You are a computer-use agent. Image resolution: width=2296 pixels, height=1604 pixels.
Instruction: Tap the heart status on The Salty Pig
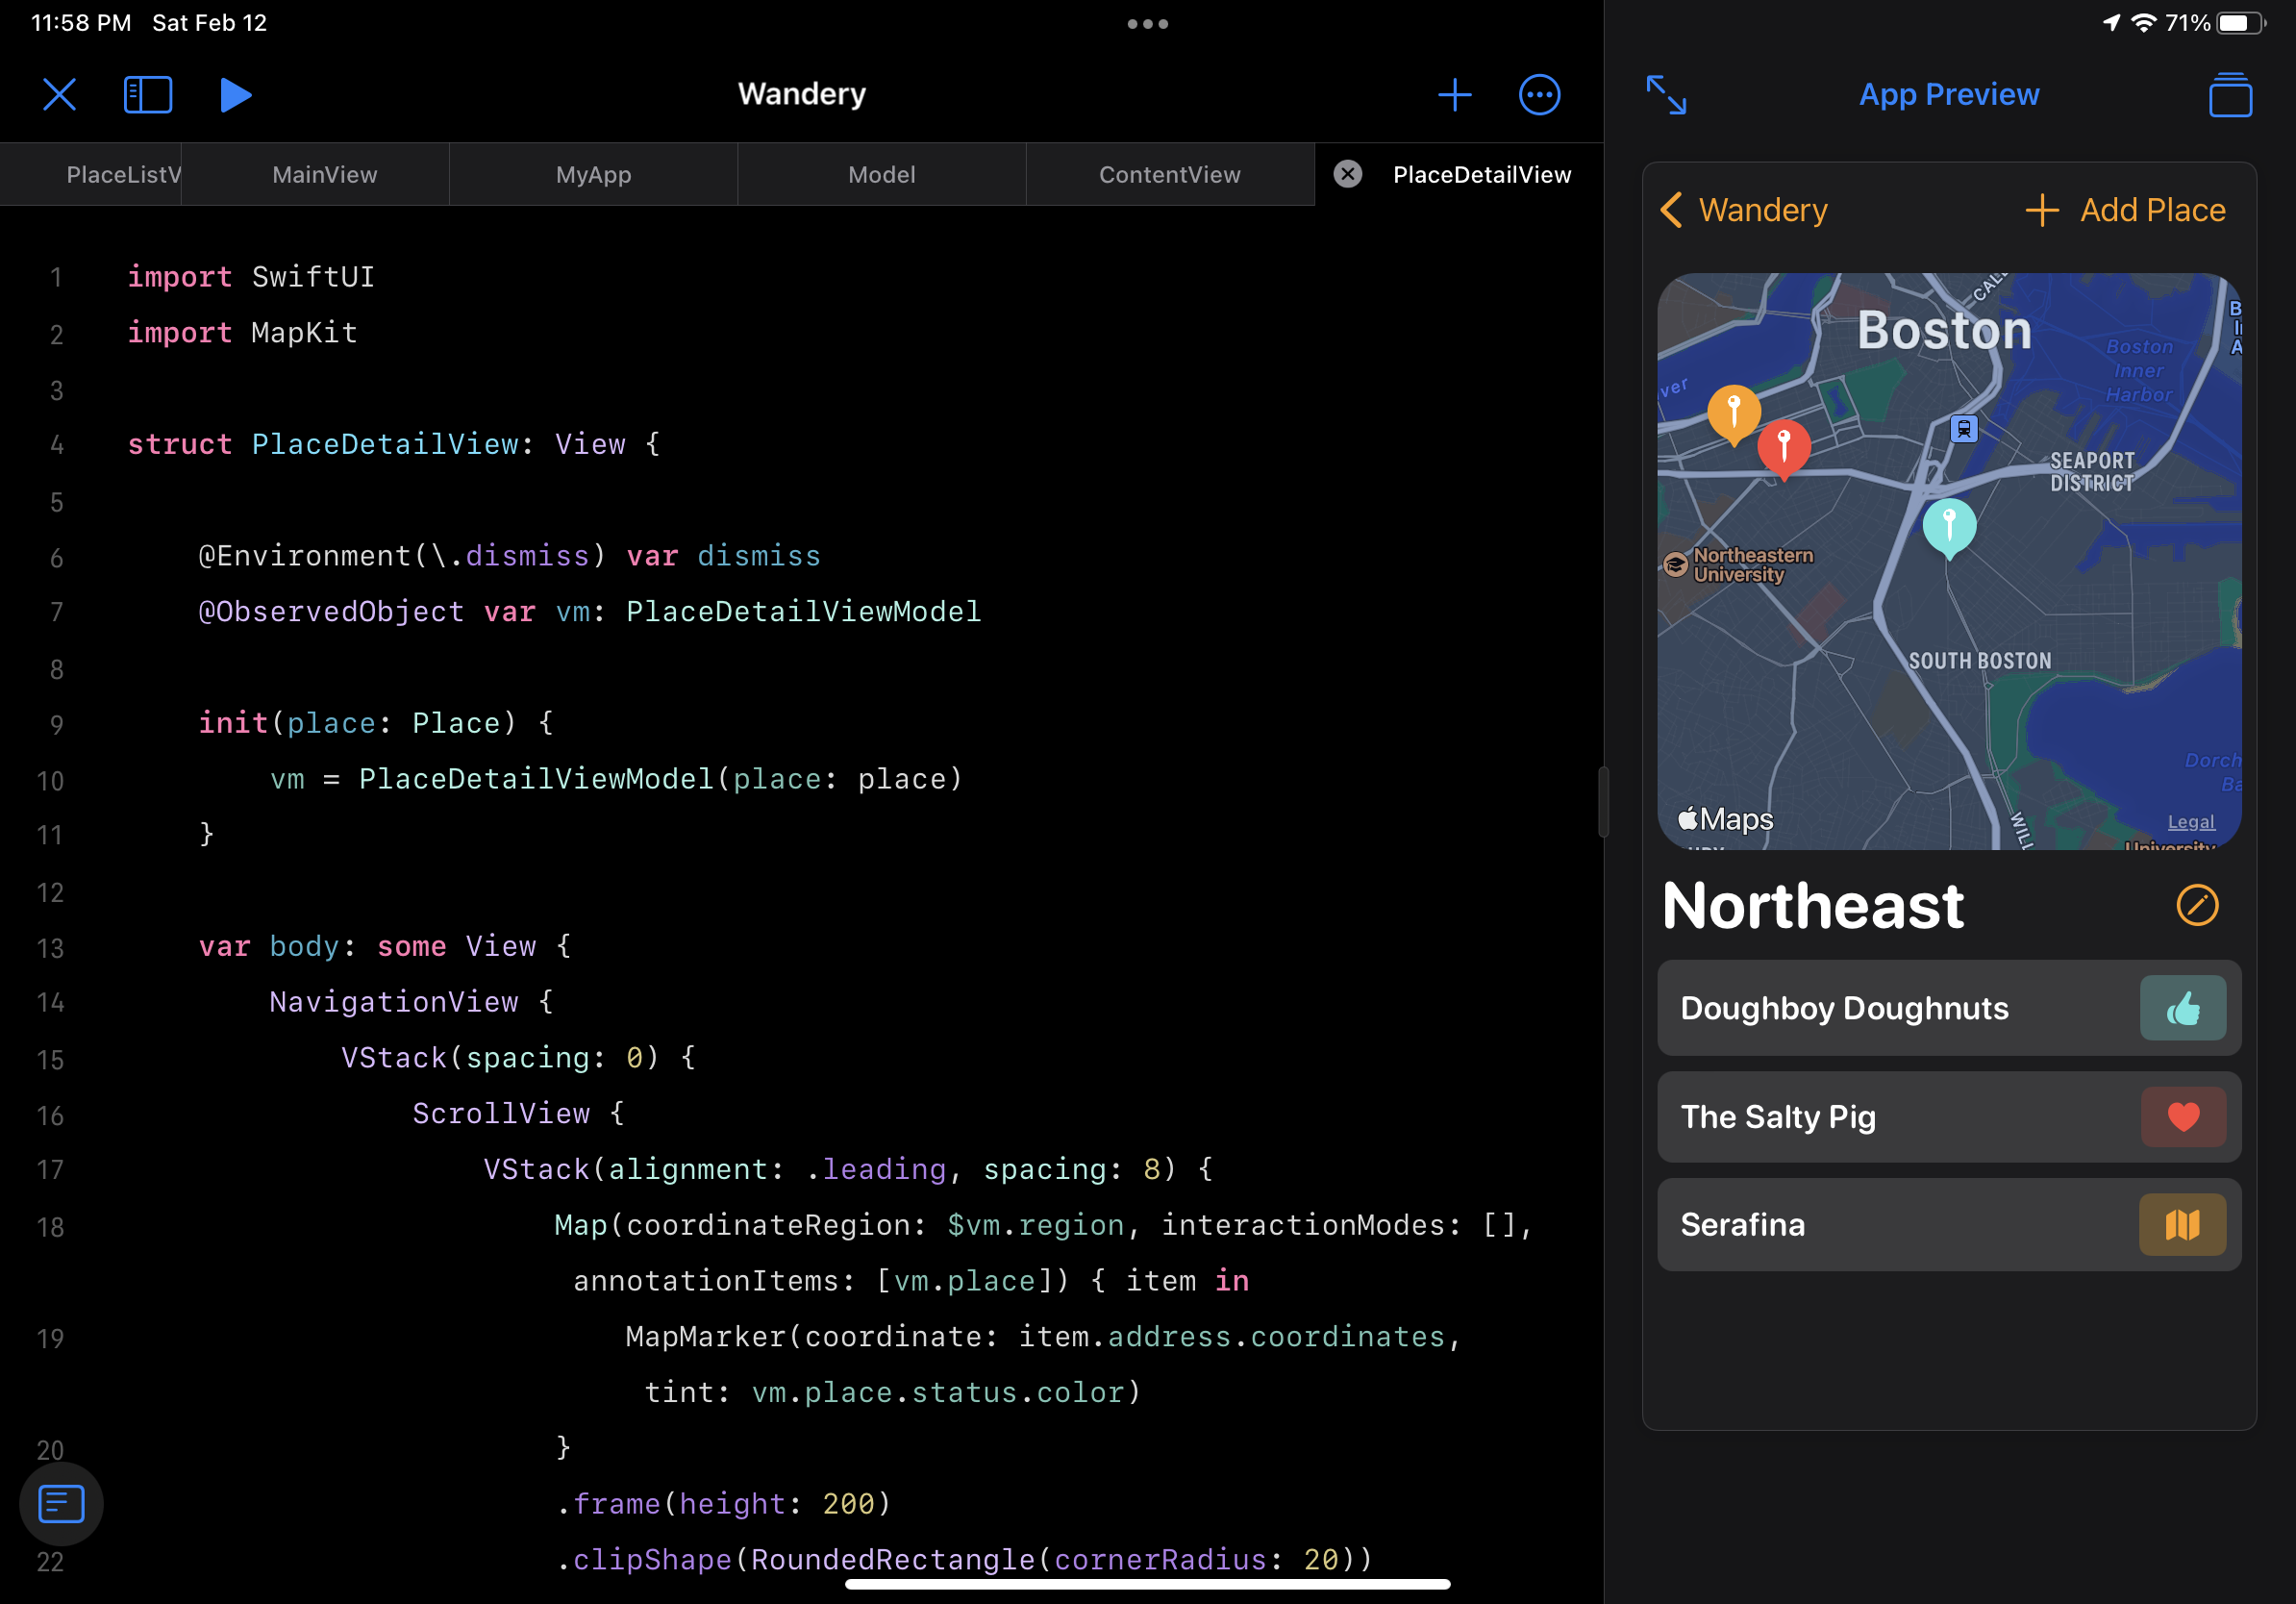click(x=2182, y=1116)
